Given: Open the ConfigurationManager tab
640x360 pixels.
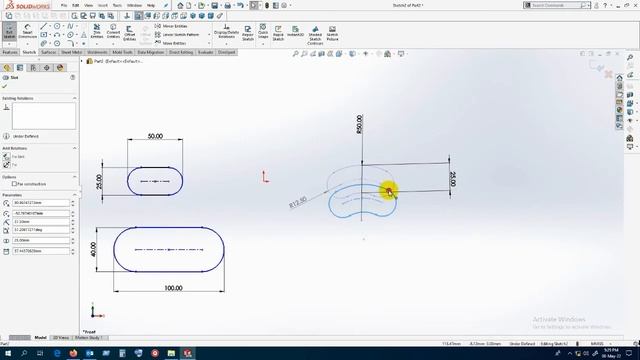Looking at the screenshot, I should (x=33, y=68).
